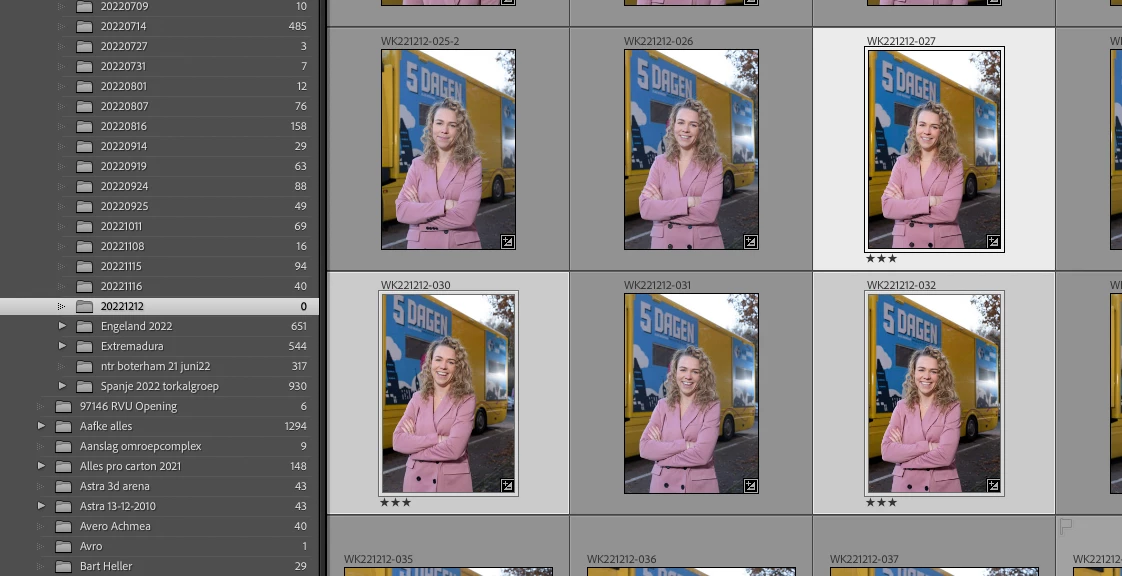Image resolution: width=1122 pixels, height=576 pixels.
Task: Click the develop adjustments badge on WK221212-027
Action: point(993,242)
